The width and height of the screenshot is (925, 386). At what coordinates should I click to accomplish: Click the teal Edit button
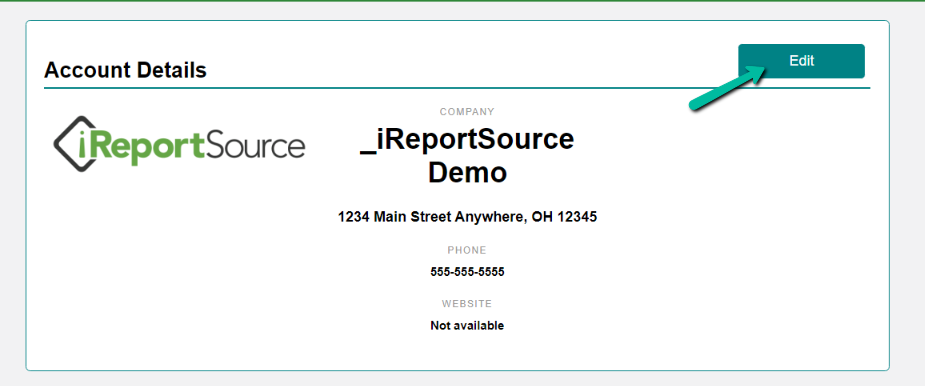(x=801, y=61)
